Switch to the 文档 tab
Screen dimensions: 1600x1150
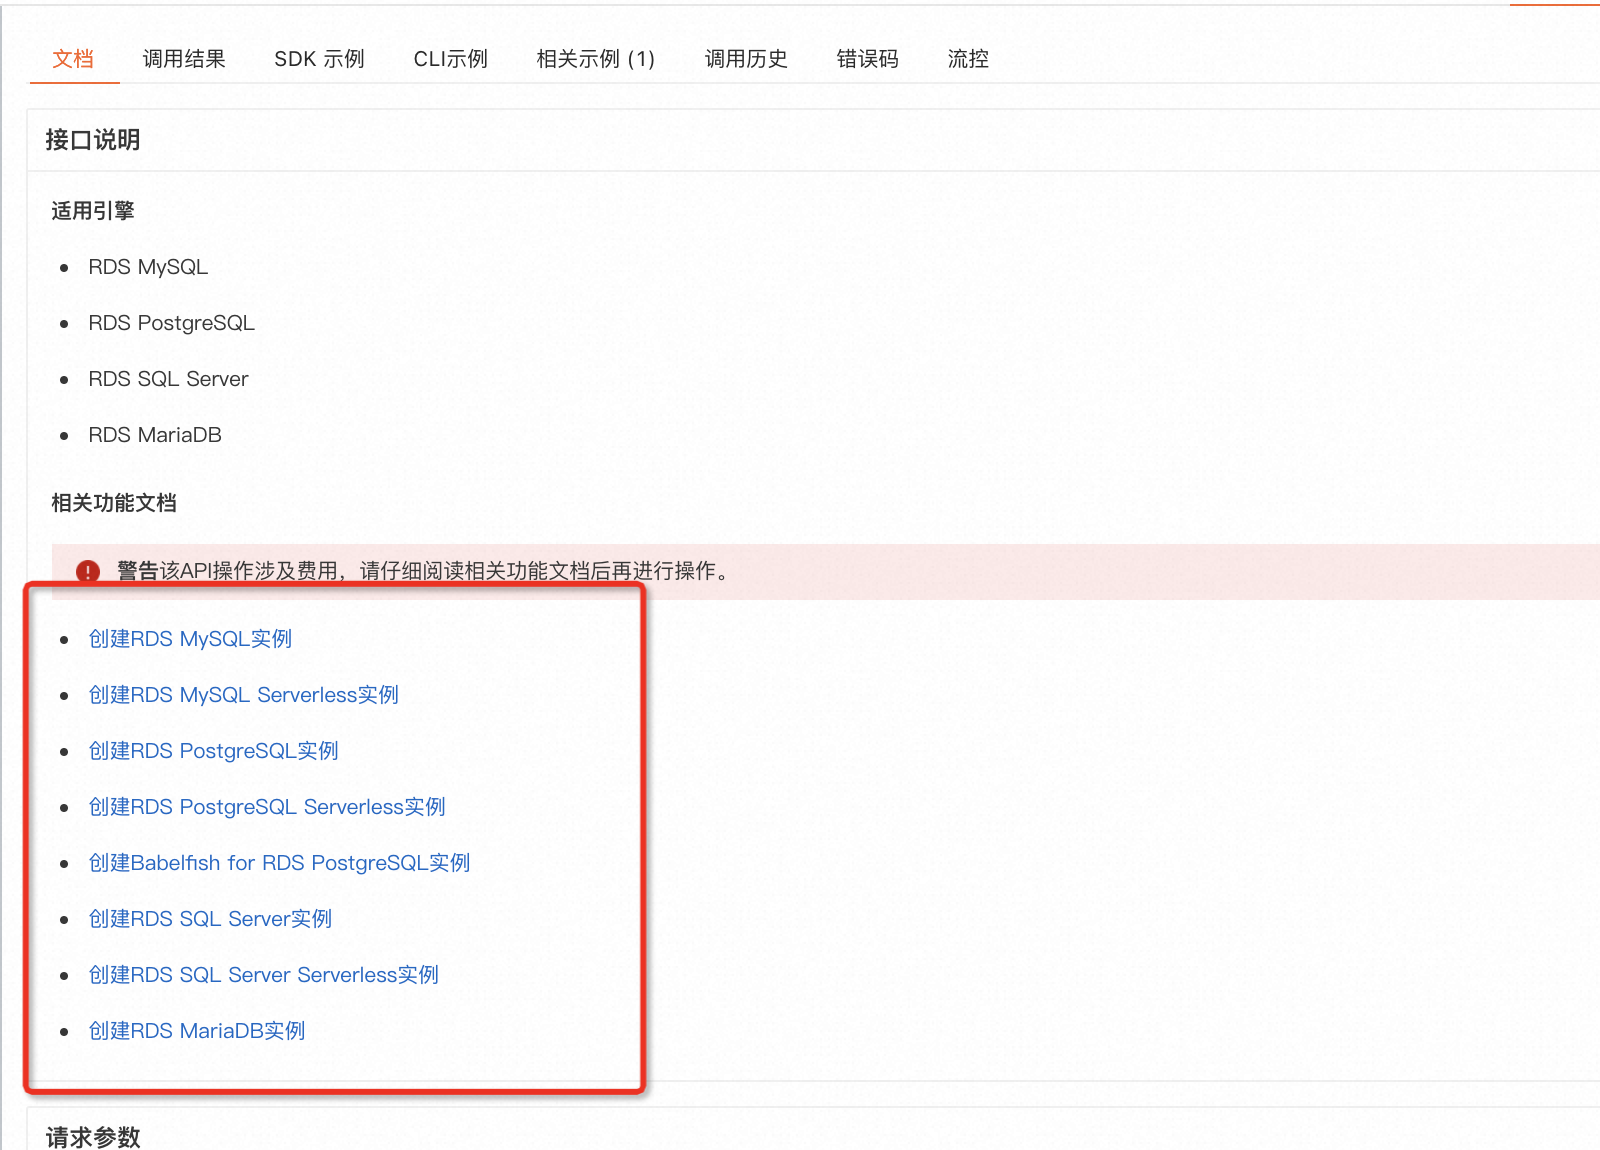tap(73, 59)
